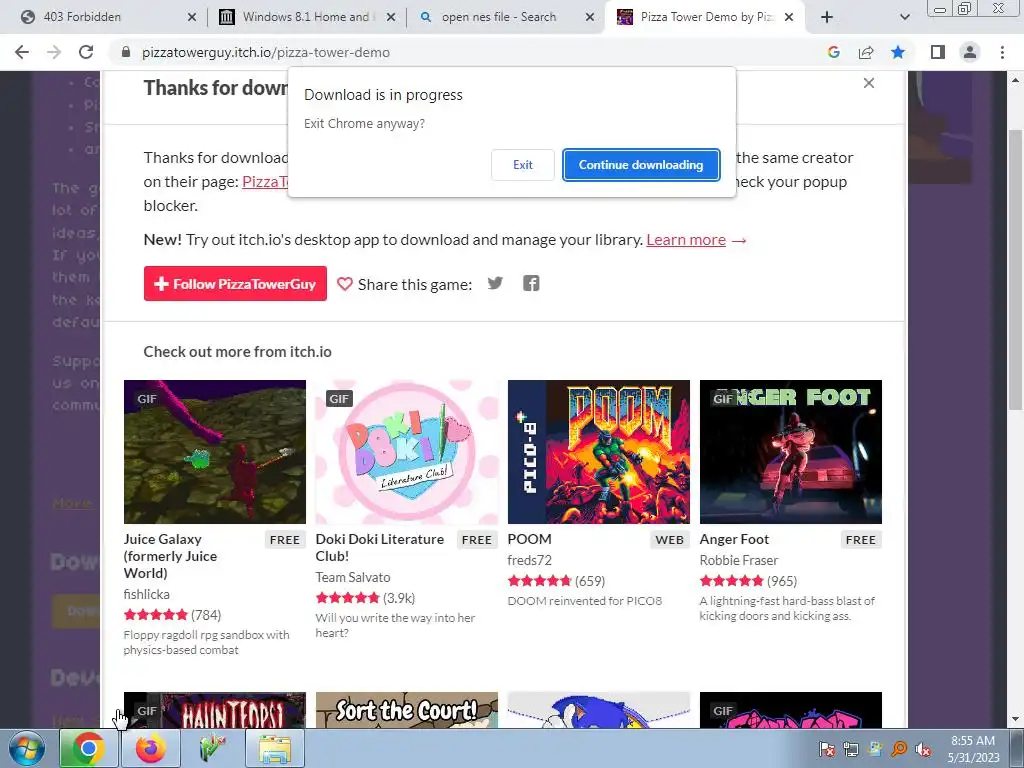The image size is (1024, 768).
Task: Close the Thanks for downloading overlay
Action: click(869, 83)
